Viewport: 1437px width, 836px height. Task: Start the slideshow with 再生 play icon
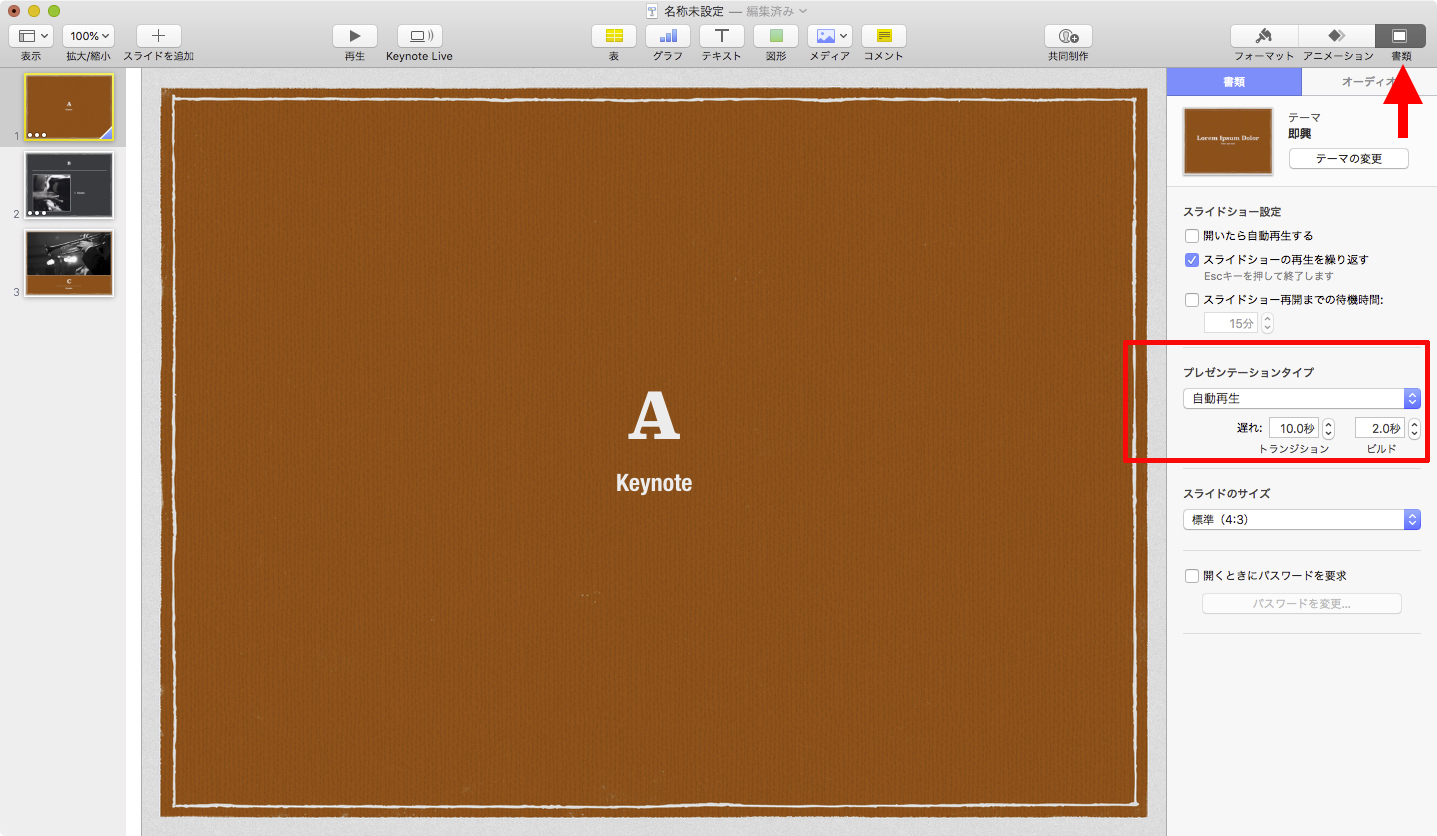(355, 36)
